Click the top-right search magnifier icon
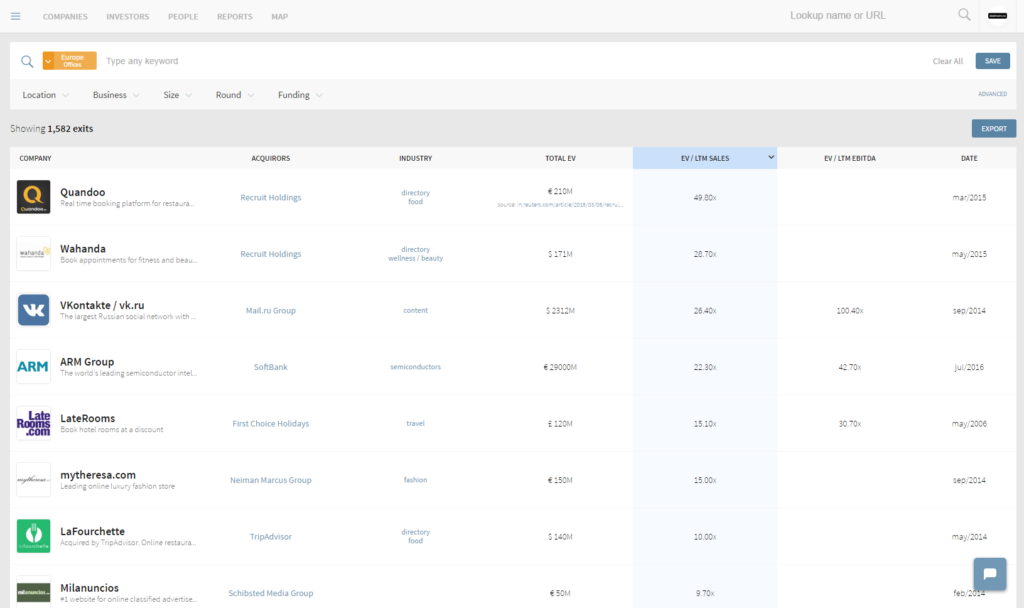This screenshot has width=1024, height=608. pos(964,15)
